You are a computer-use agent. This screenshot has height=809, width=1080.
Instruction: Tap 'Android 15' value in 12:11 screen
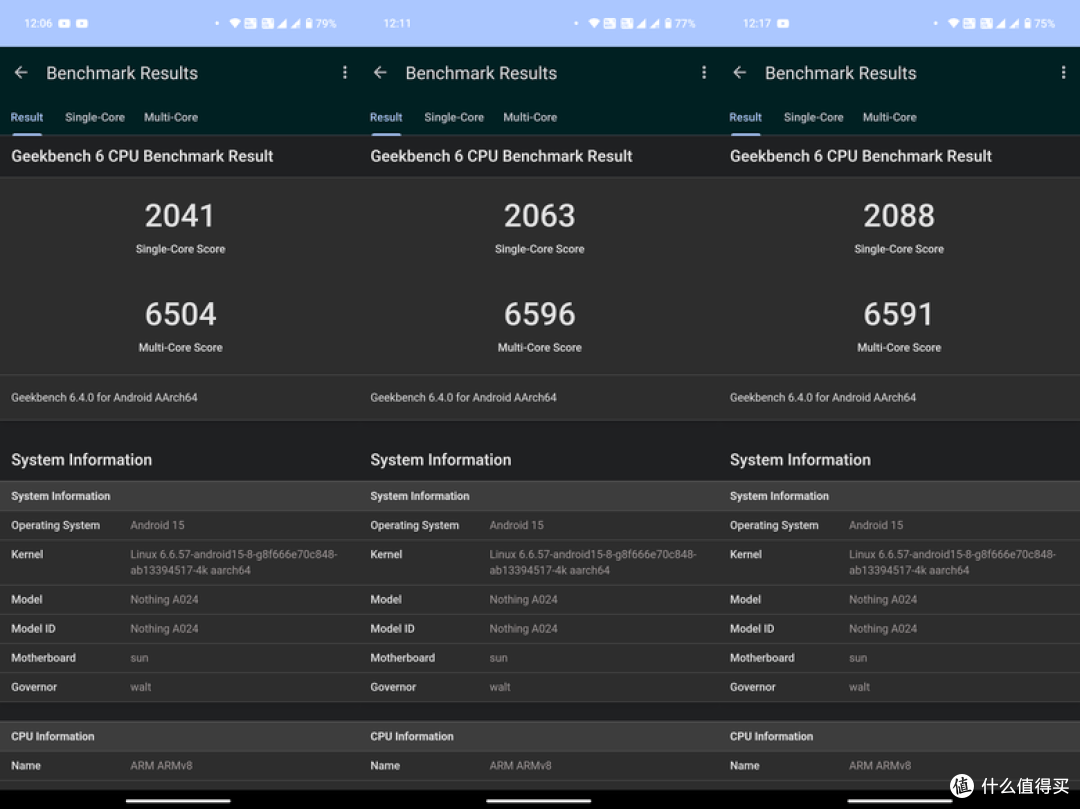click(517, 525)
